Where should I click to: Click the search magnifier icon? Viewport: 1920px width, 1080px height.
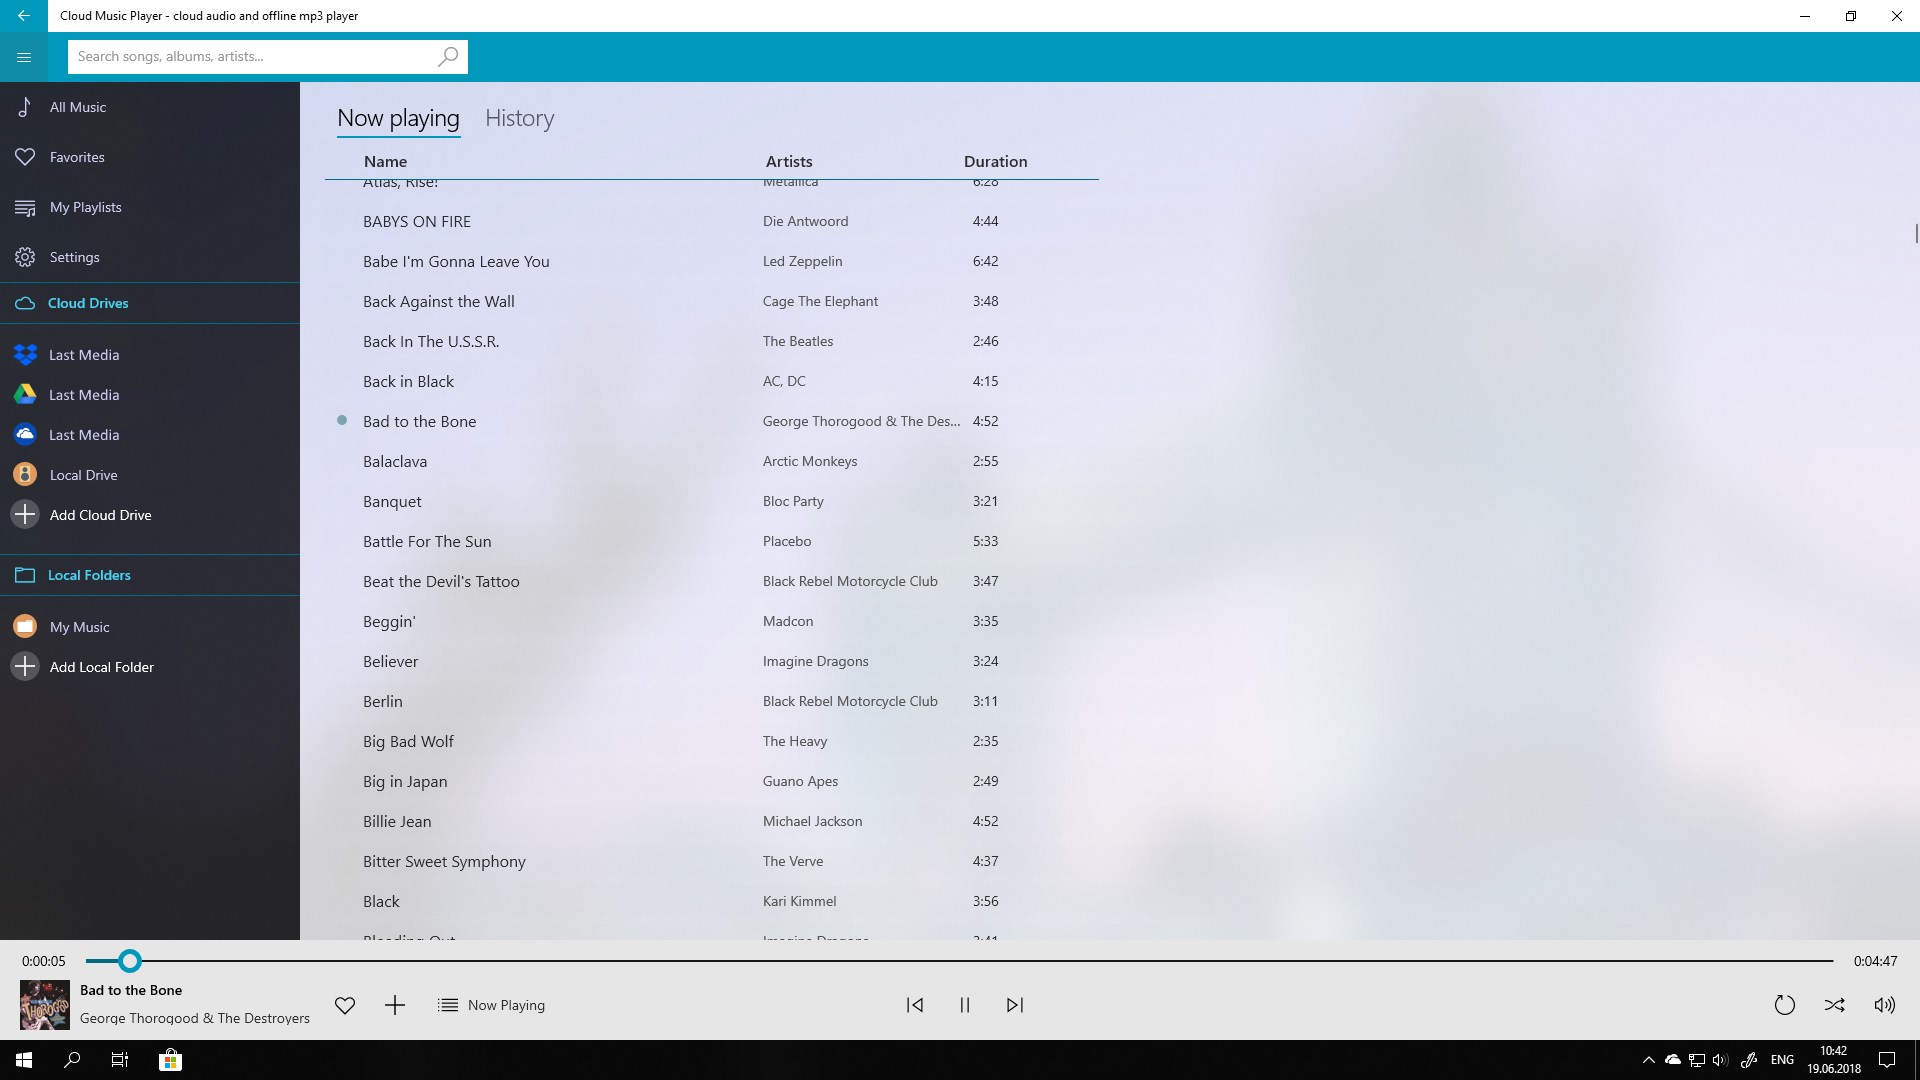click(448, 57)
